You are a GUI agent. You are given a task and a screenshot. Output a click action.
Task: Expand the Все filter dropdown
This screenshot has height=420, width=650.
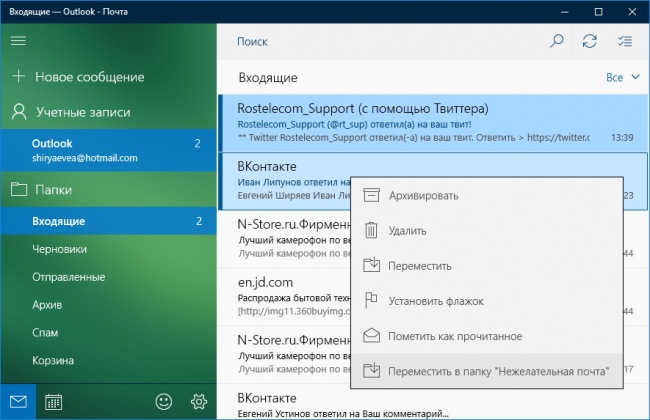coord(623,78)
